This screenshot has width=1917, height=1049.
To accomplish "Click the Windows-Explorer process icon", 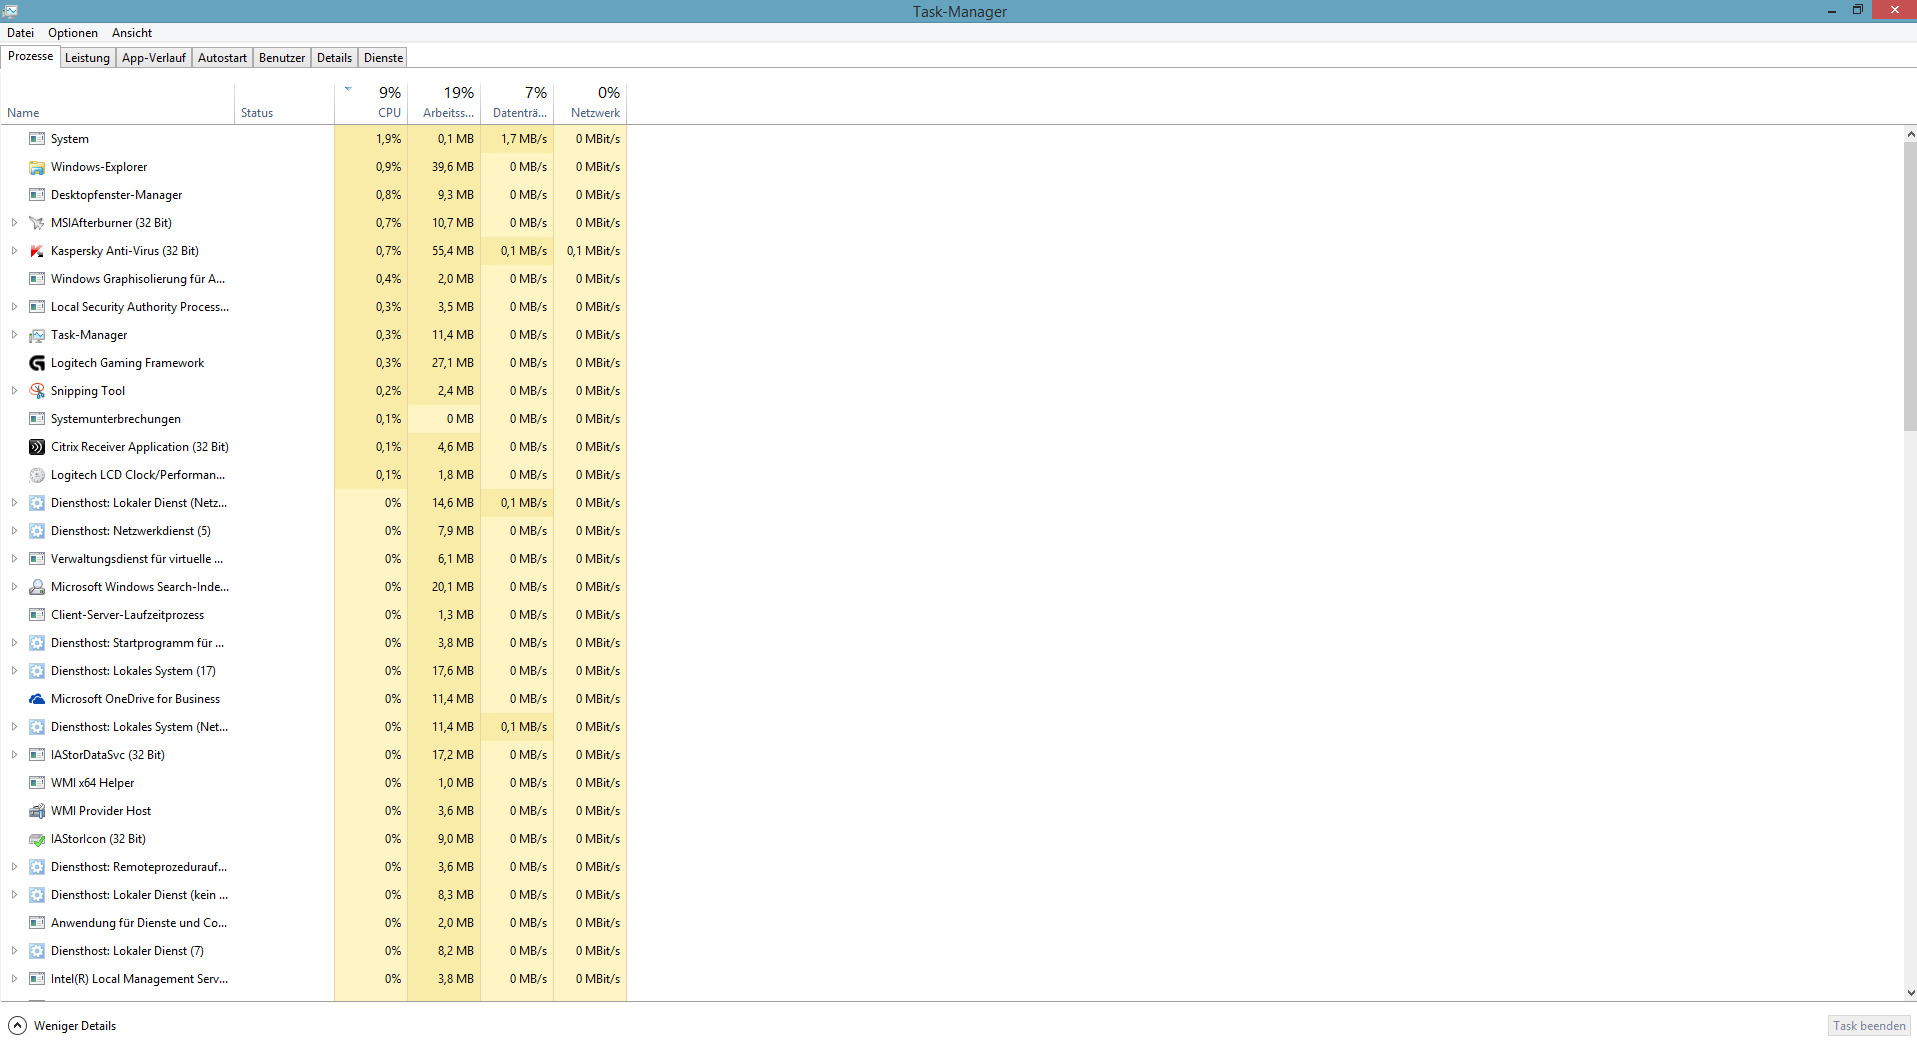I will click(x=37, y=167).
